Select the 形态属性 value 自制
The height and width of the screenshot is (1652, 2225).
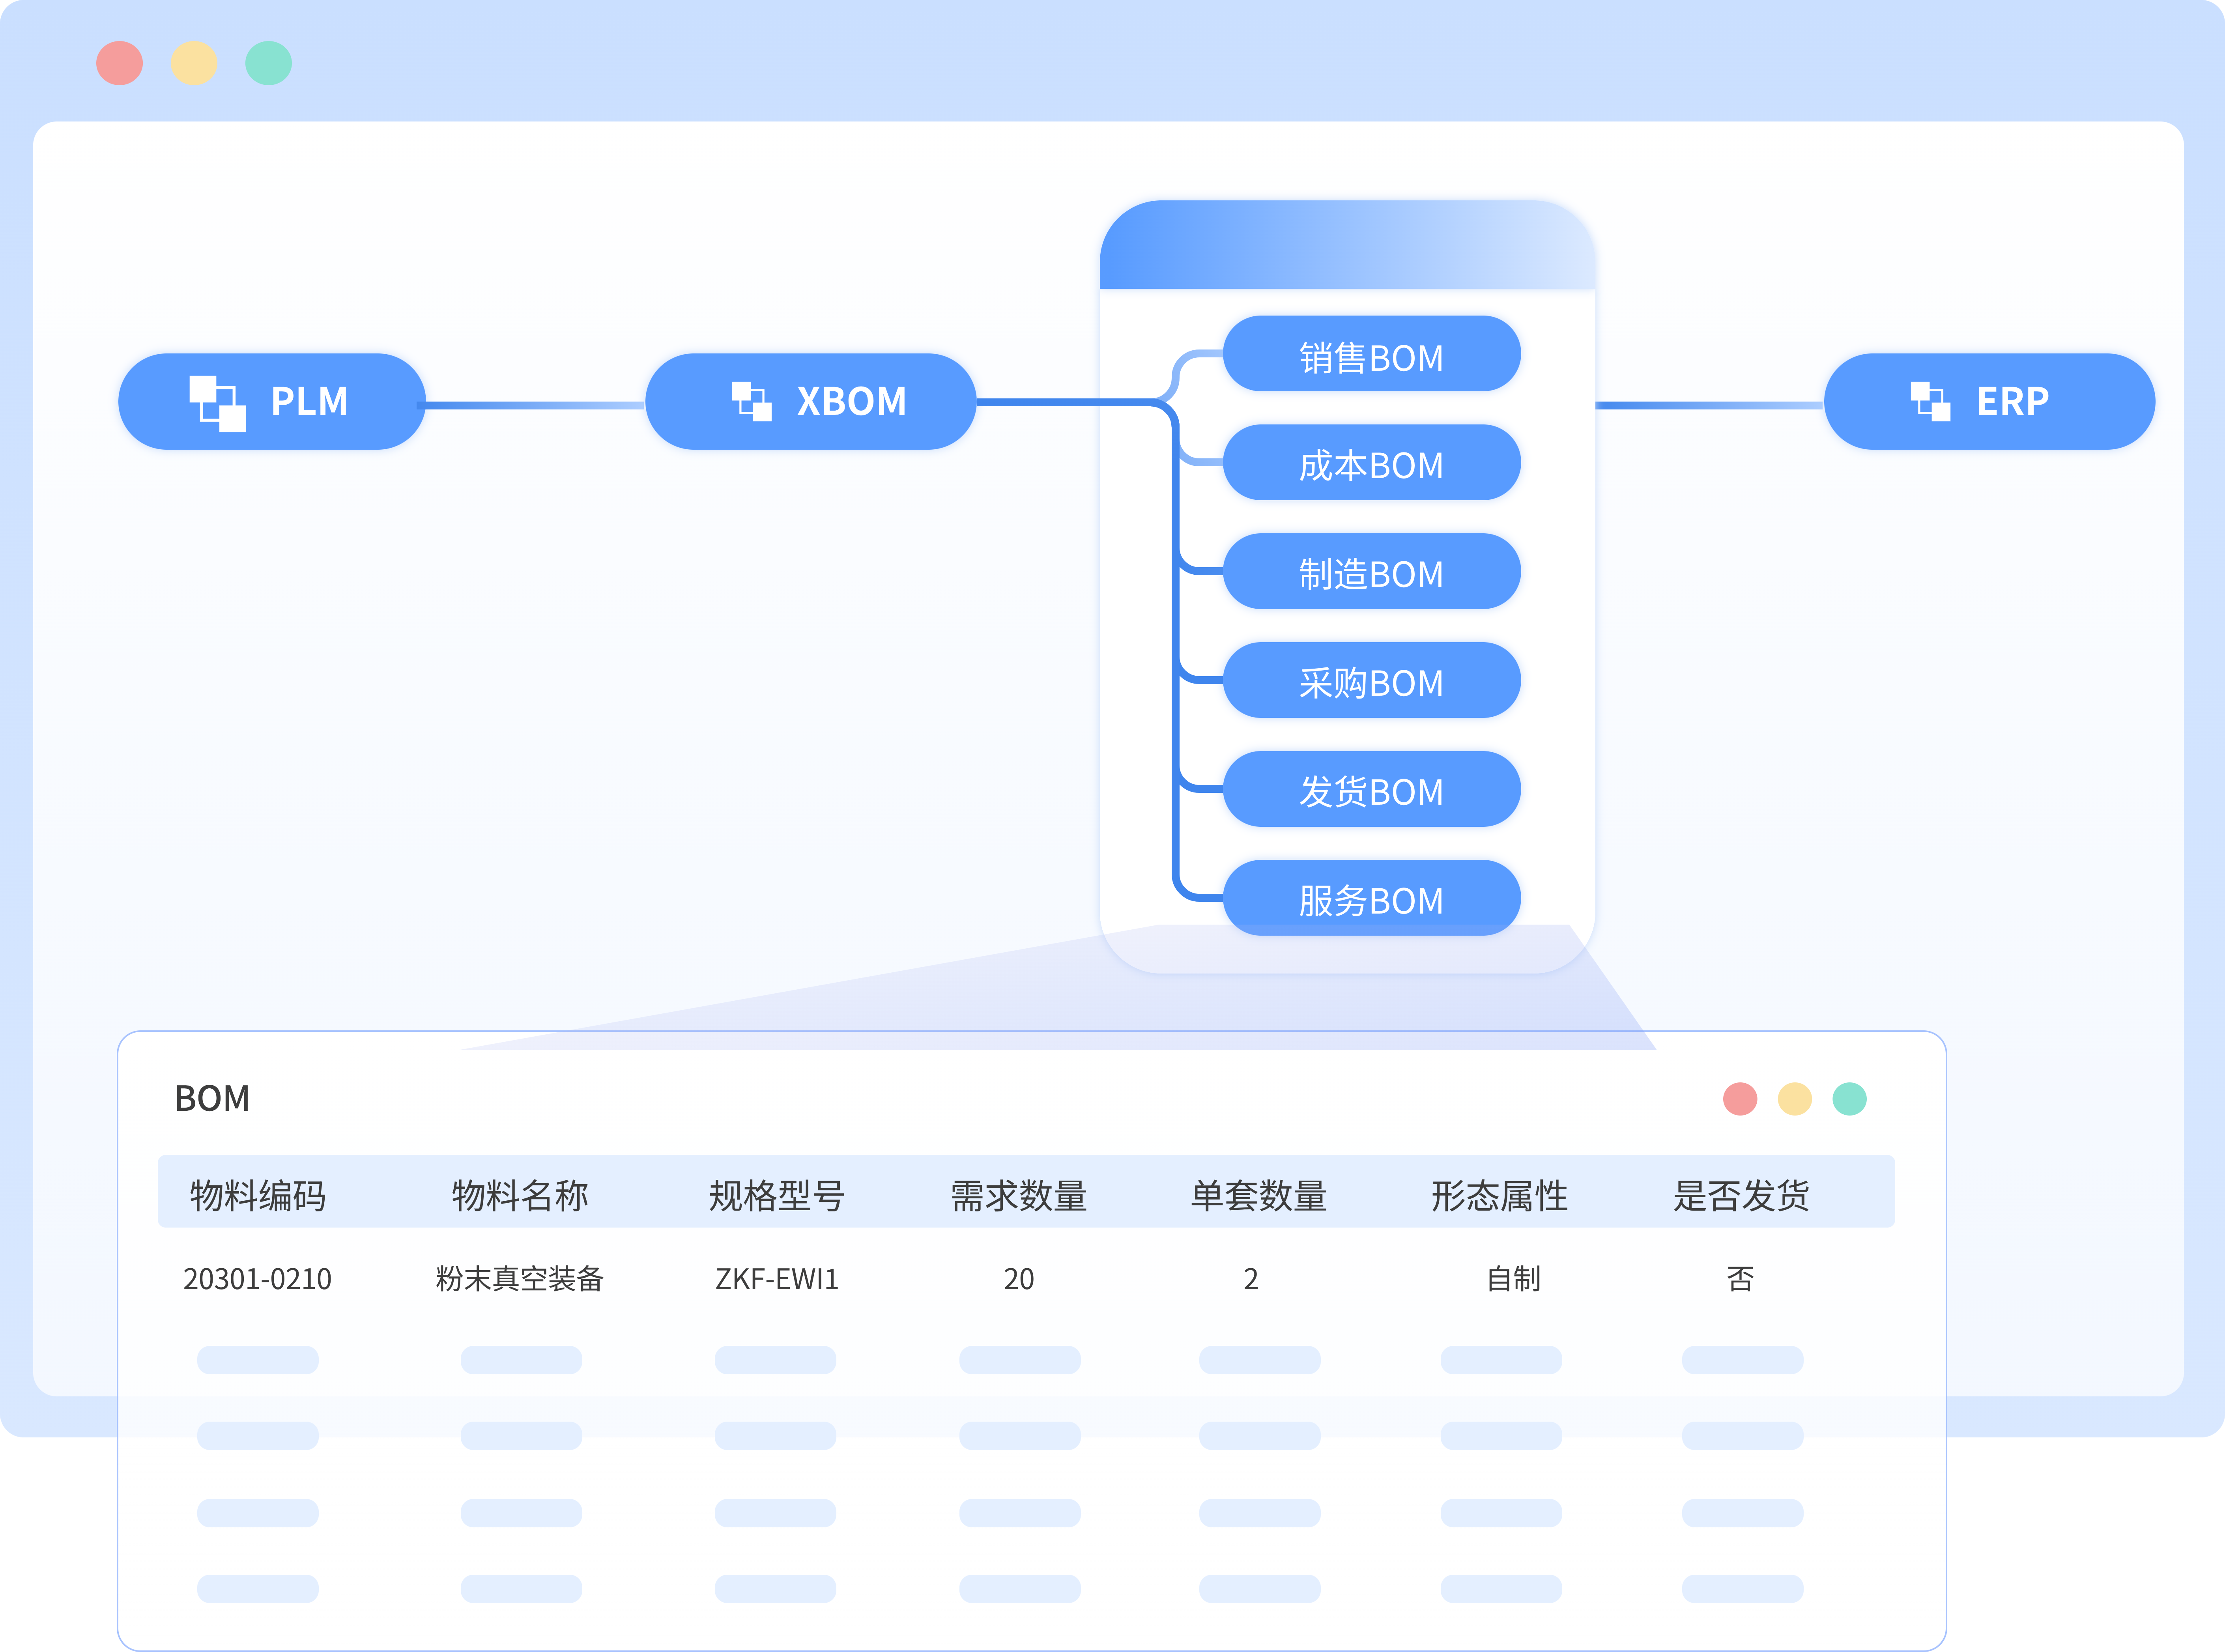1514,1279
